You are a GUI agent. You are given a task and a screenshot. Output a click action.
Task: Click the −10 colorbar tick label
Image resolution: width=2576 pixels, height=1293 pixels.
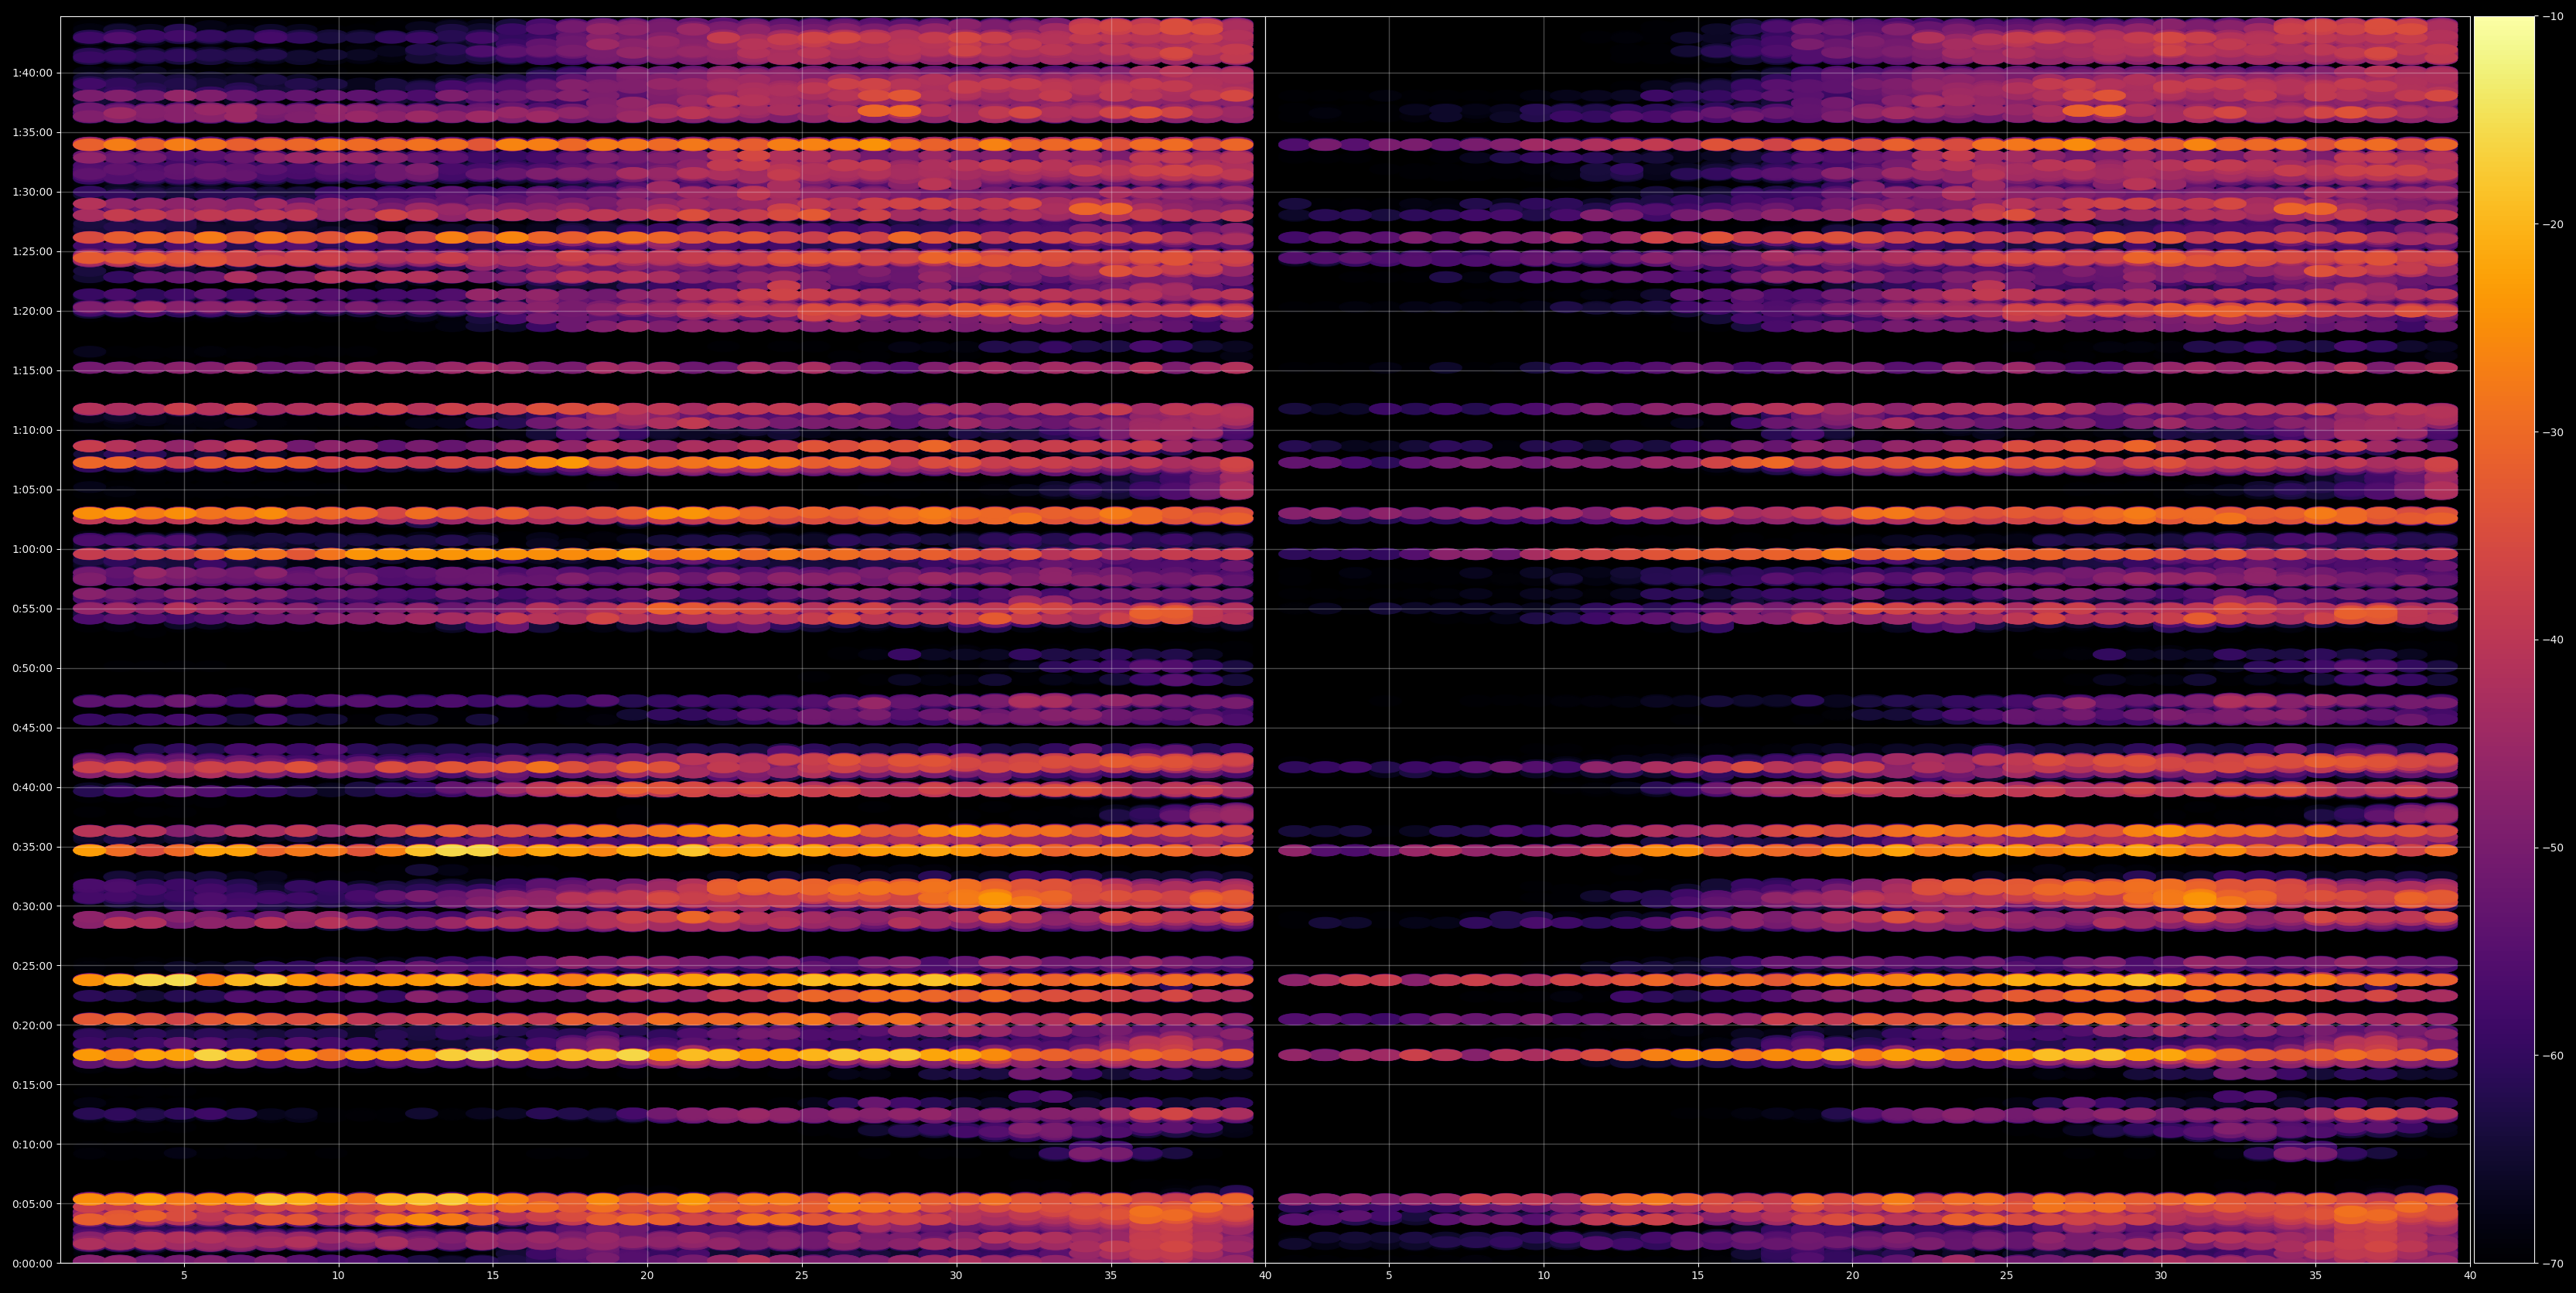(x=2552, y=16)
